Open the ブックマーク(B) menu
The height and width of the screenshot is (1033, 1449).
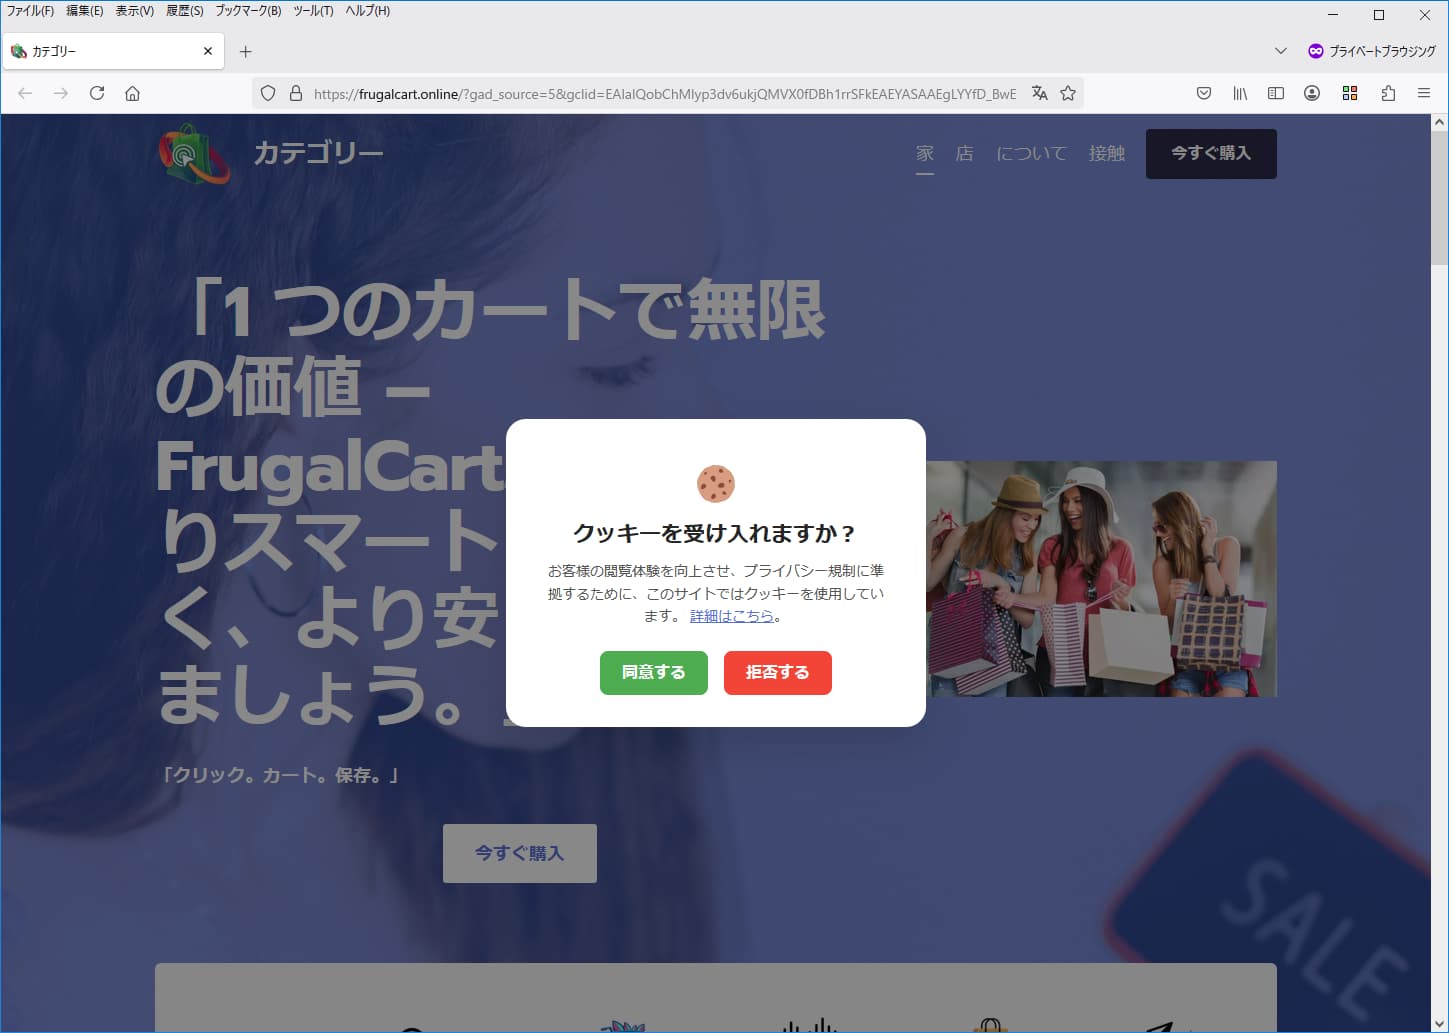(248, 11)
